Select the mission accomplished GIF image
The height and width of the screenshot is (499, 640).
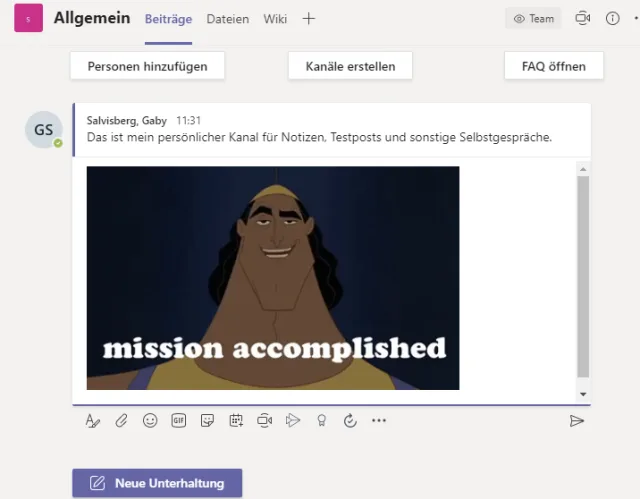[x=273, y=278]
